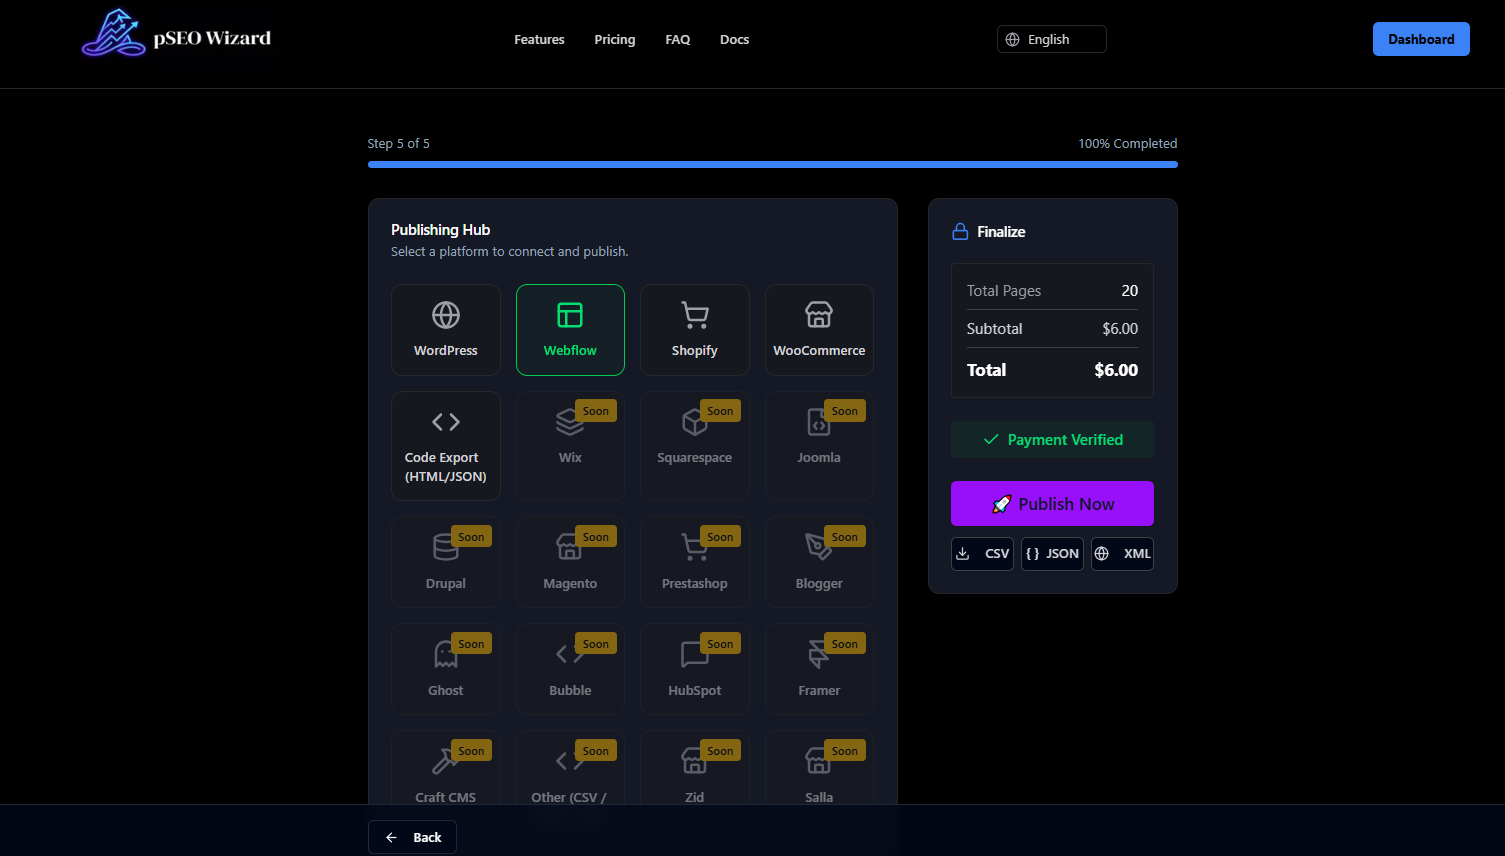
Task: Deselect the currently active Webflow platform
Action: [x=570, y=330]
